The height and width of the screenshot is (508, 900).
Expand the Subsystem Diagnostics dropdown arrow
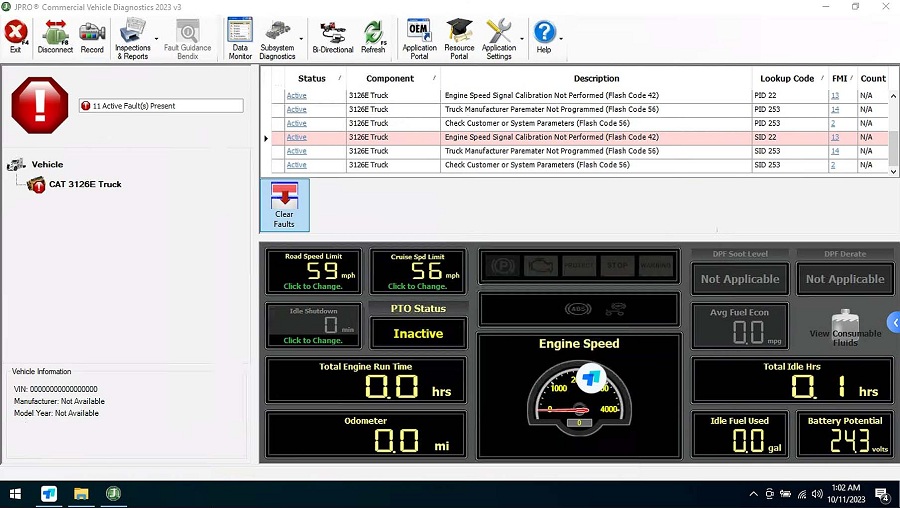tap(301, 39)
